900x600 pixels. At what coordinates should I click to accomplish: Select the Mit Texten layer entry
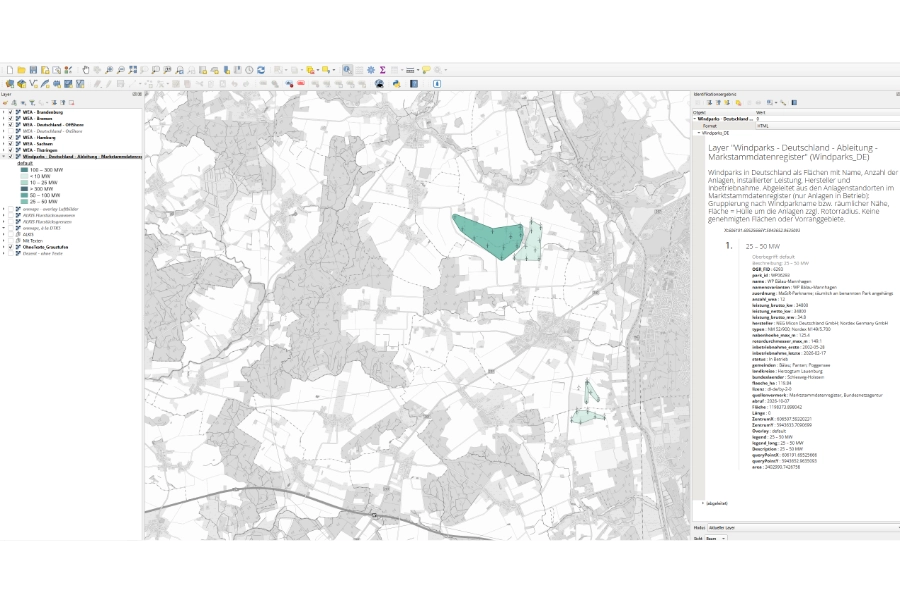click(x=33, y=241)
